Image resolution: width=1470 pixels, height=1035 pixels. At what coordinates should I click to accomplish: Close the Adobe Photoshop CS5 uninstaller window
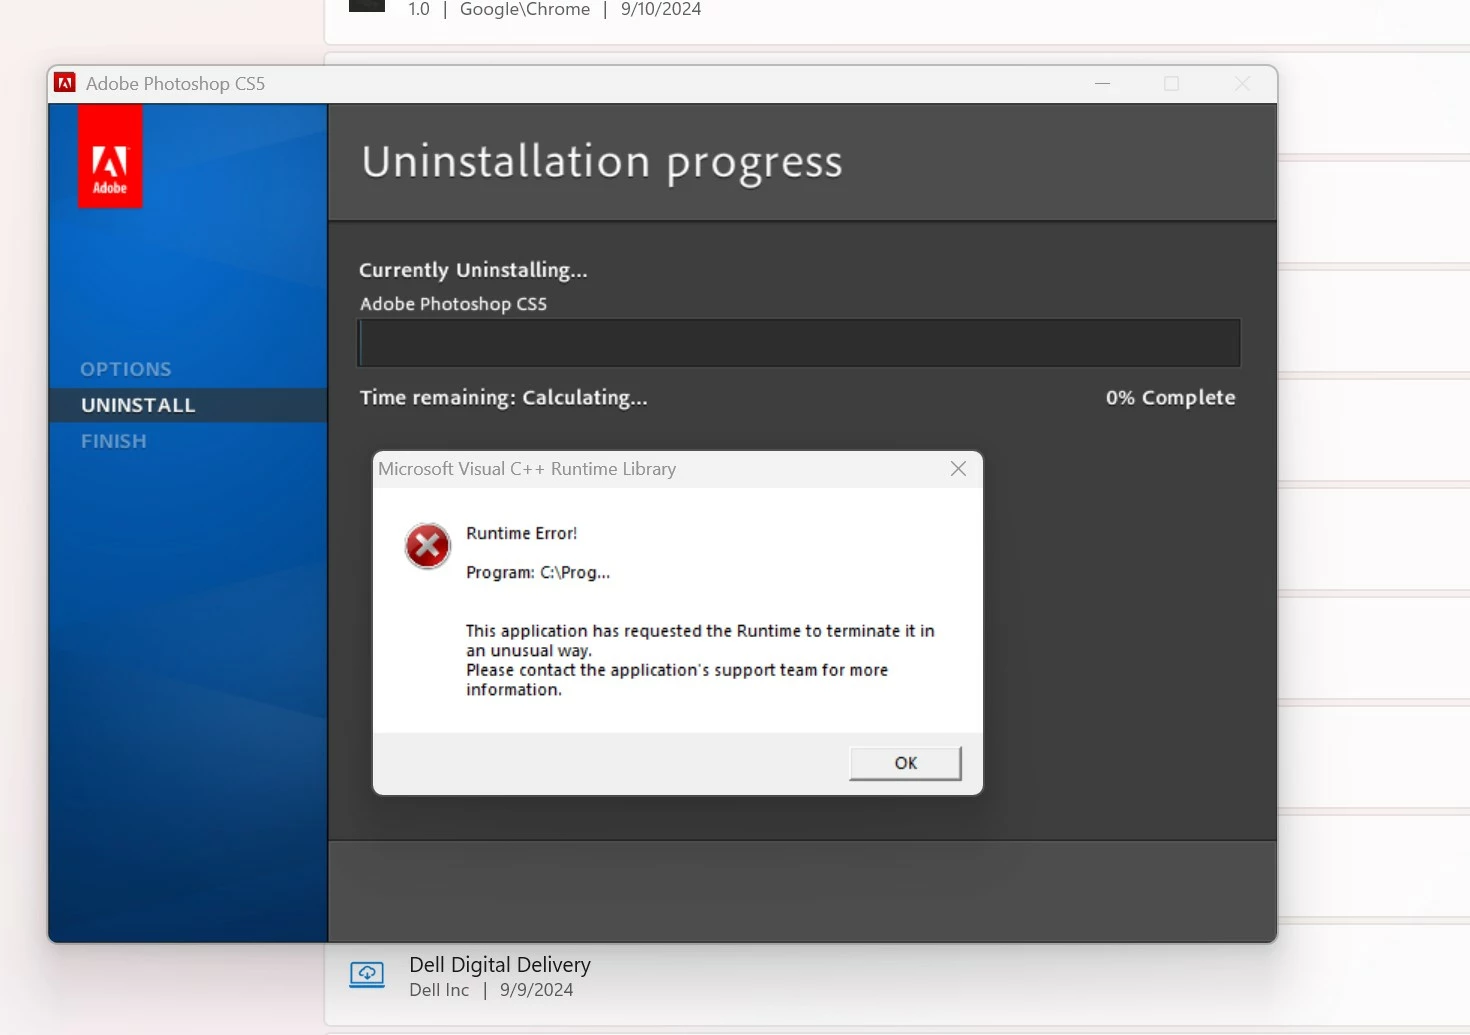pyautogui.click(x=1242, y=84)
